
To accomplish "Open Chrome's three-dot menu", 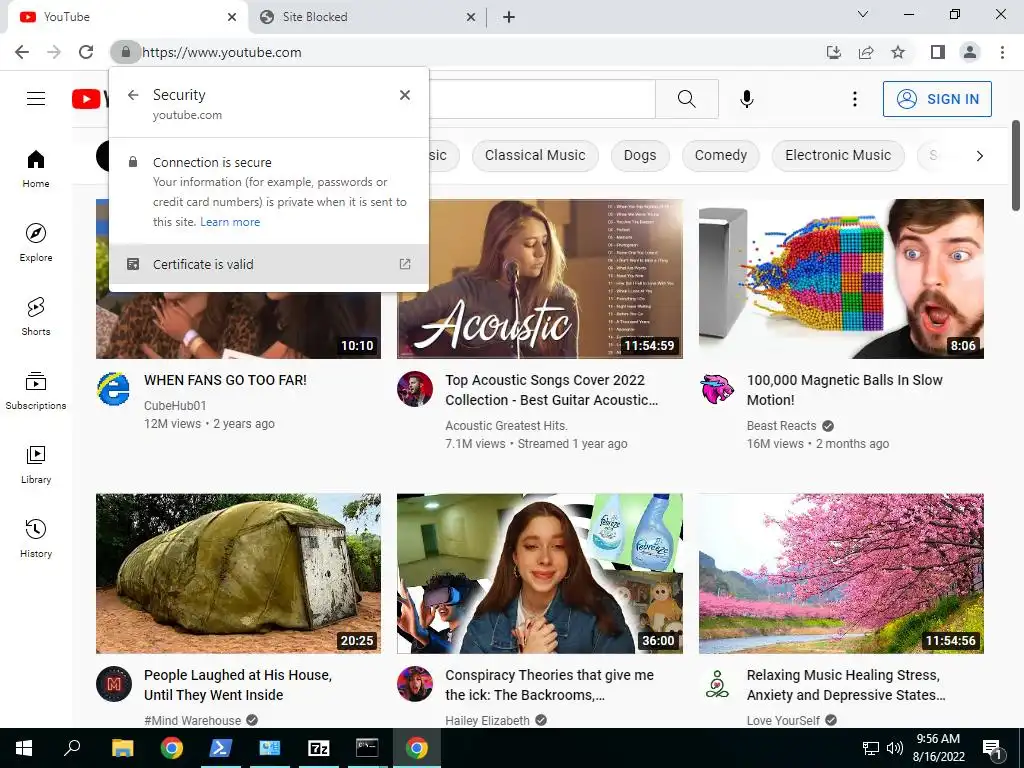I will coord(1002,52).
